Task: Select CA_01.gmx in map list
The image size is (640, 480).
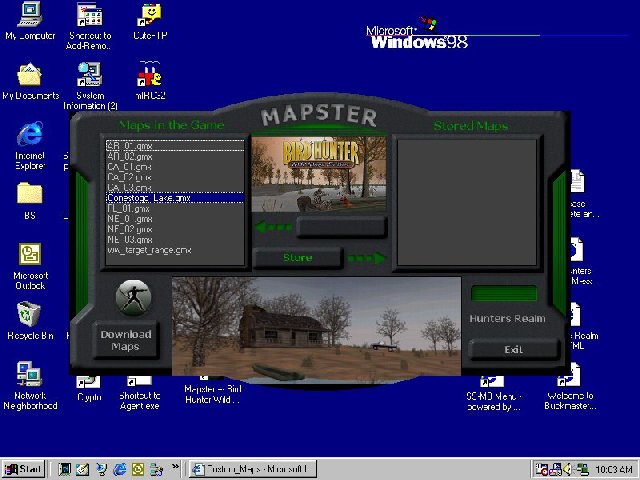Action: (x=175, y=167)
